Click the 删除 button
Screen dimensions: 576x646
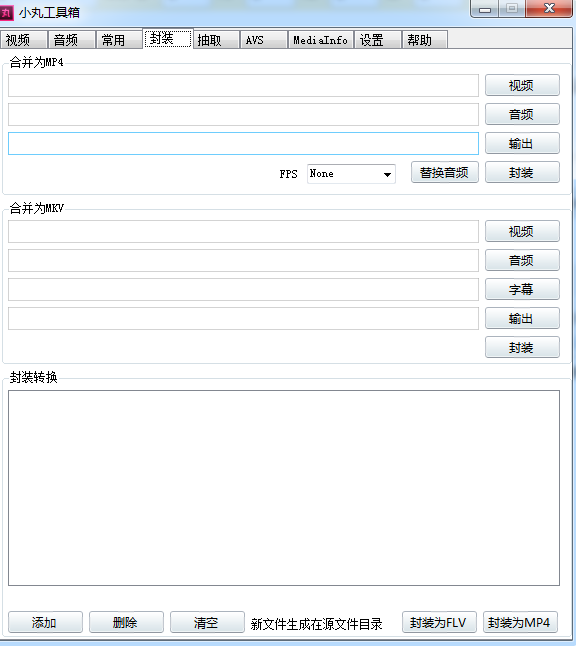click(x=126, y=622)
